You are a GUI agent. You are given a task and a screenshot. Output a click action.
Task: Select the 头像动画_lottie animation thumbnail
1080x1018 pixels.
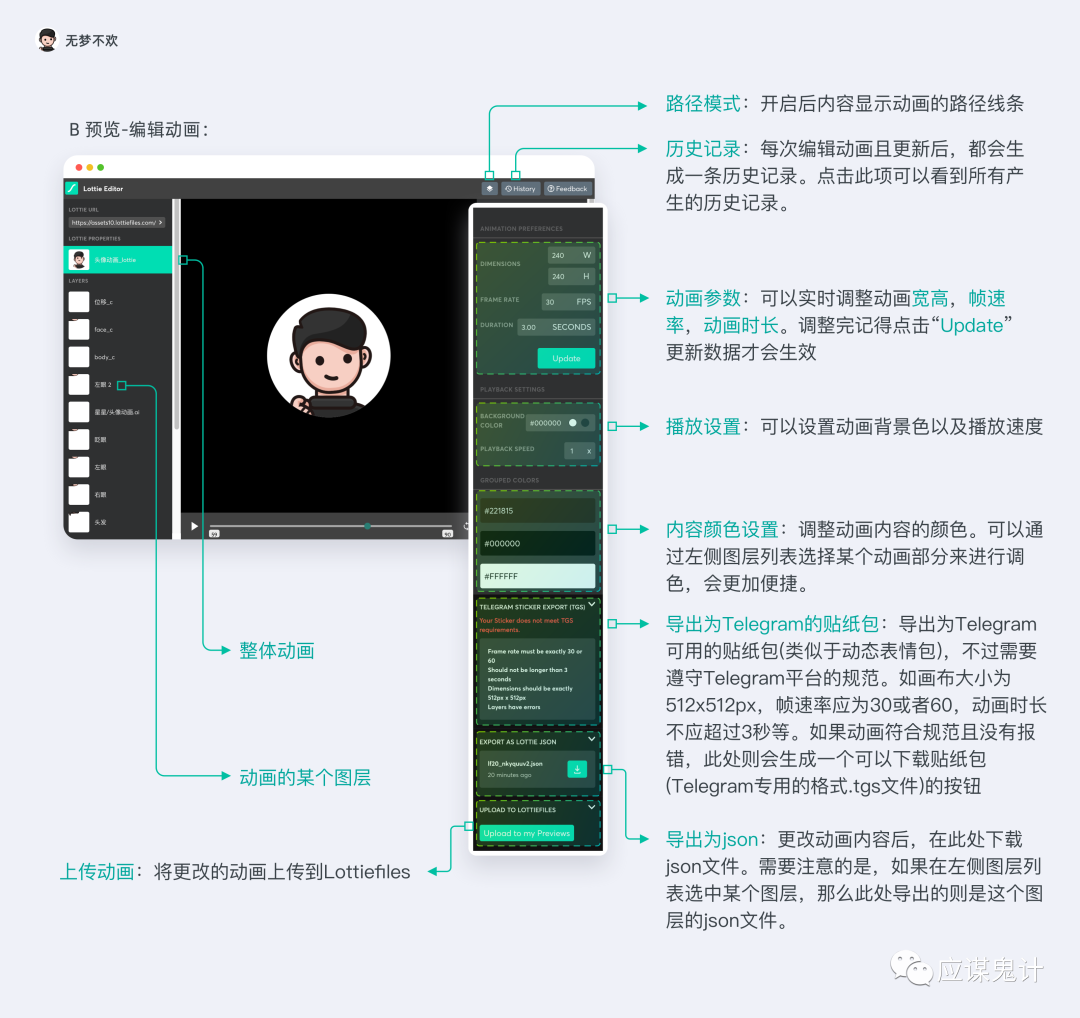(x=78, y=260)
